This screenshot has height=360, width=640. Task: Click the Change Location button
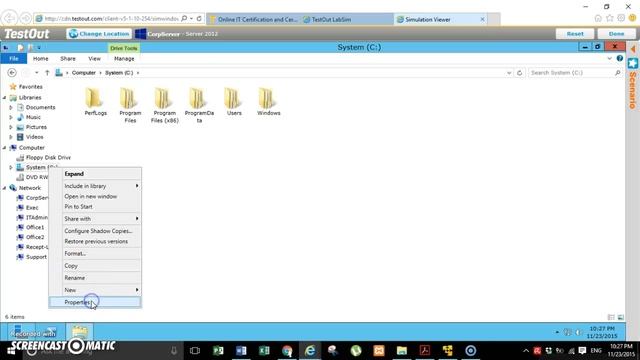(99, 34)
